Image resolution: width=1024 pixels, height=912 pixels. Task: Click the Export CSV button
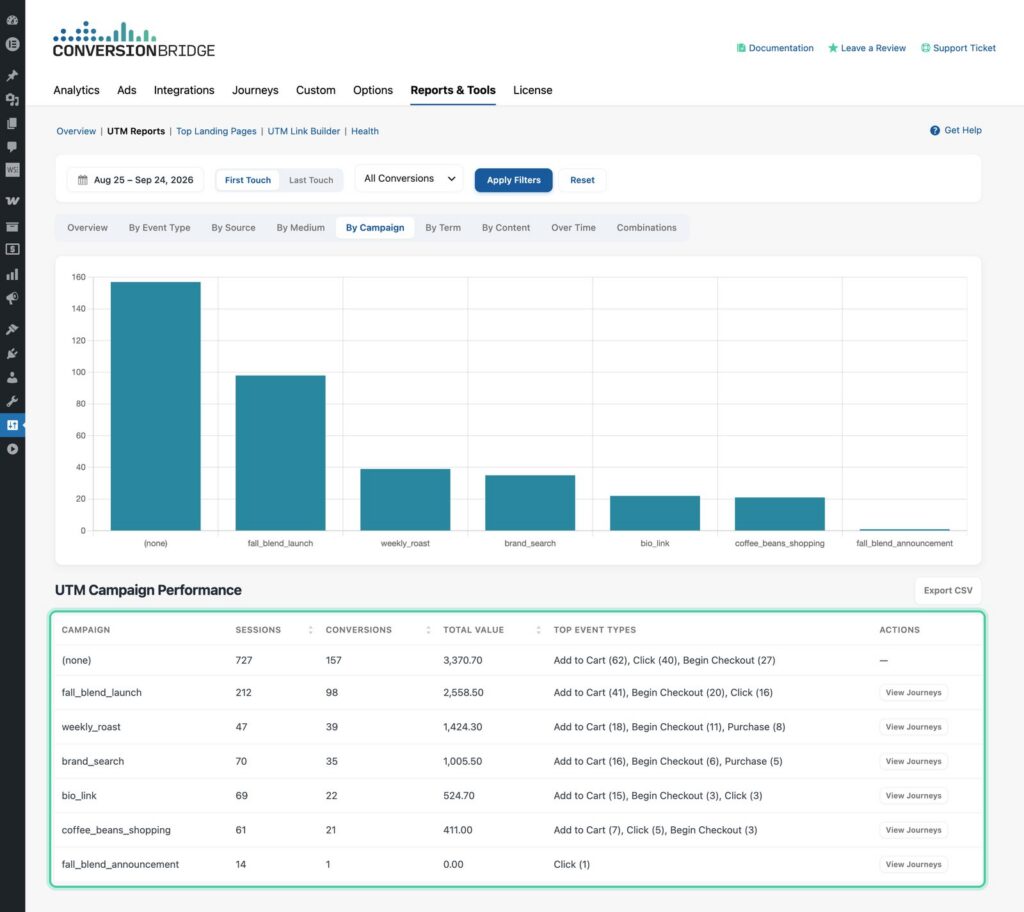[948, 591]
